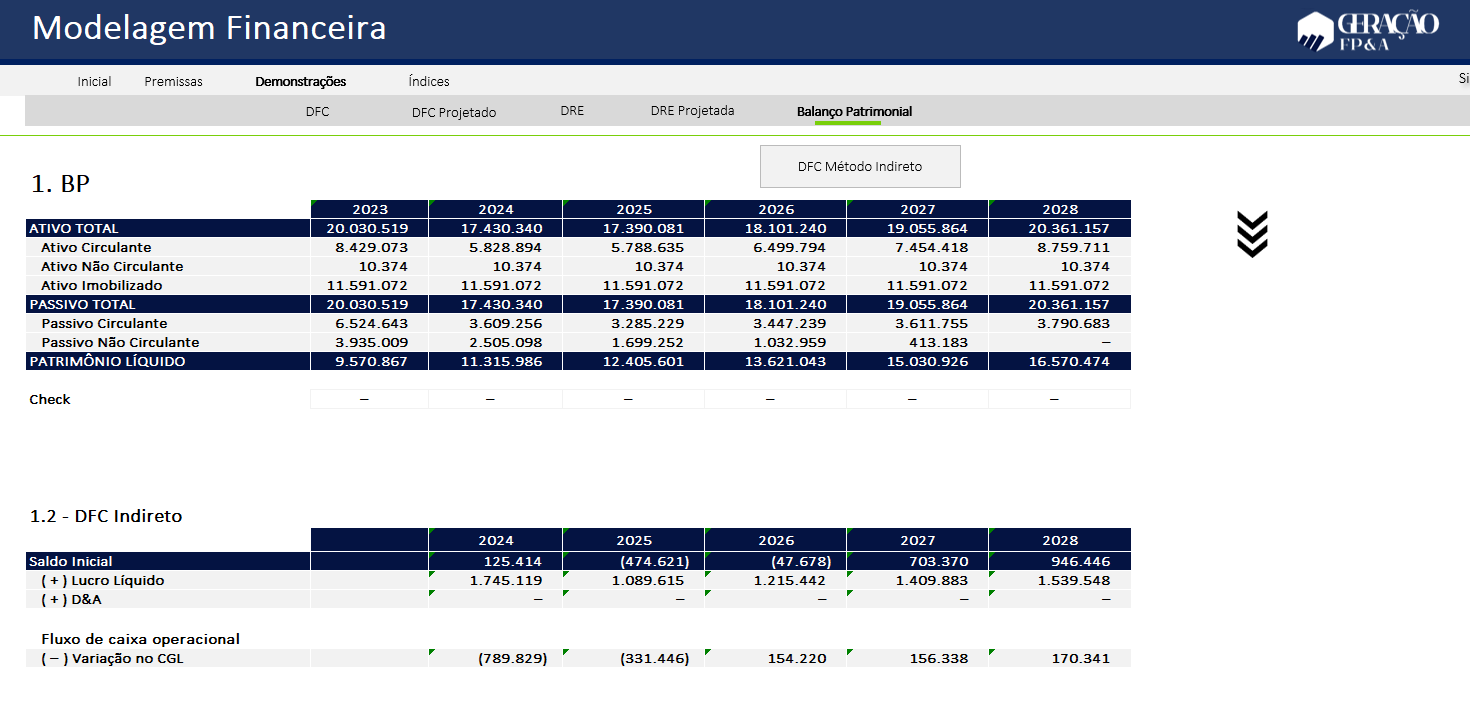Select the 2023 column header in BP table
The height and width of the screenshot is (703, 1470).
point(370,209)
